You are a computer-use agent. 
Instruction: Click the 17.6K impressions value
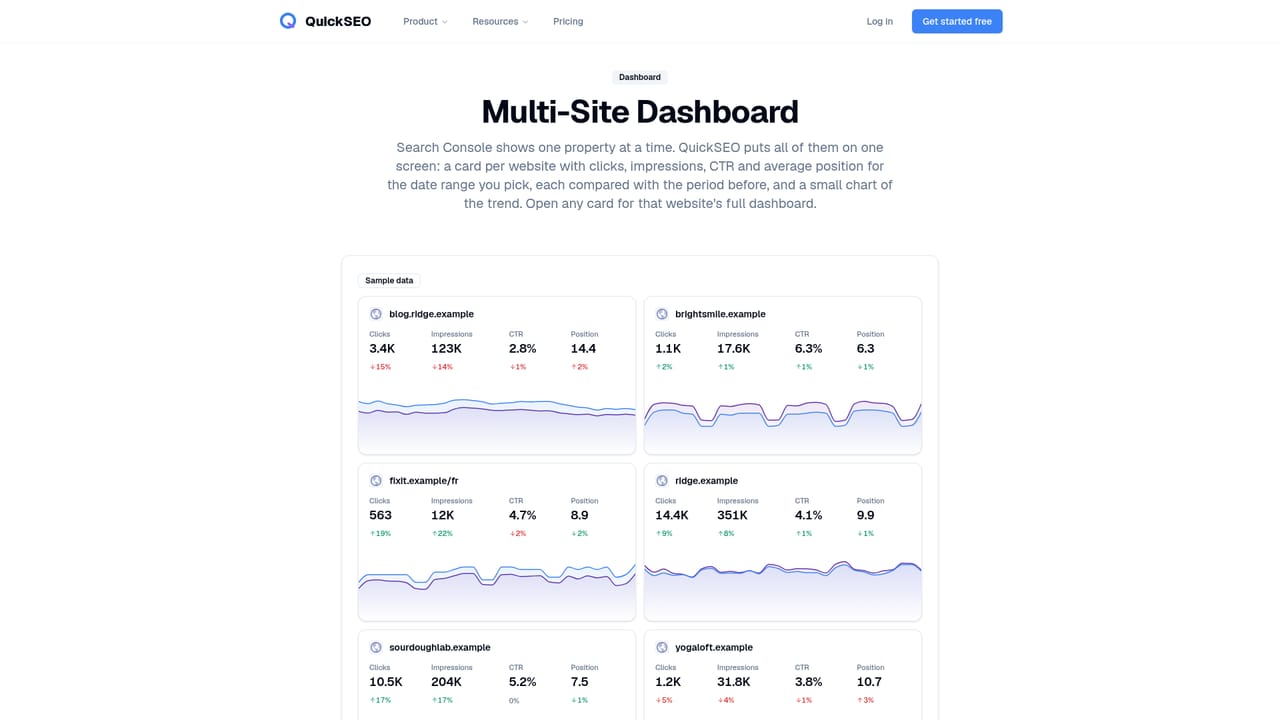click(x=734, y=349)
